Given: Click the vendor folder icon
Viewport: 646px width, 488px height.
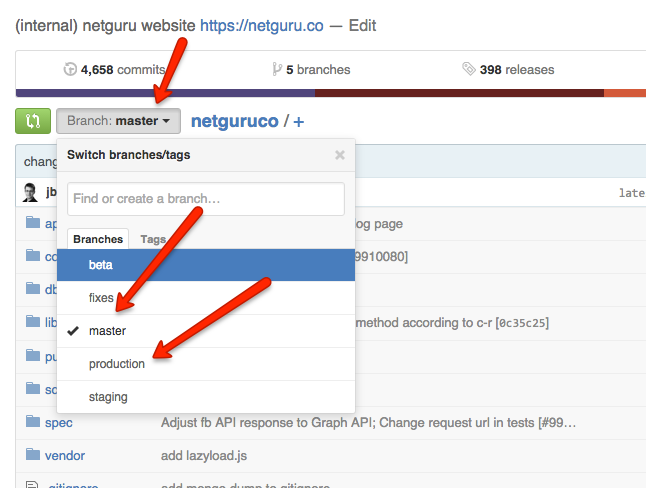Looking at the screenshot, I should click(33, 454).
